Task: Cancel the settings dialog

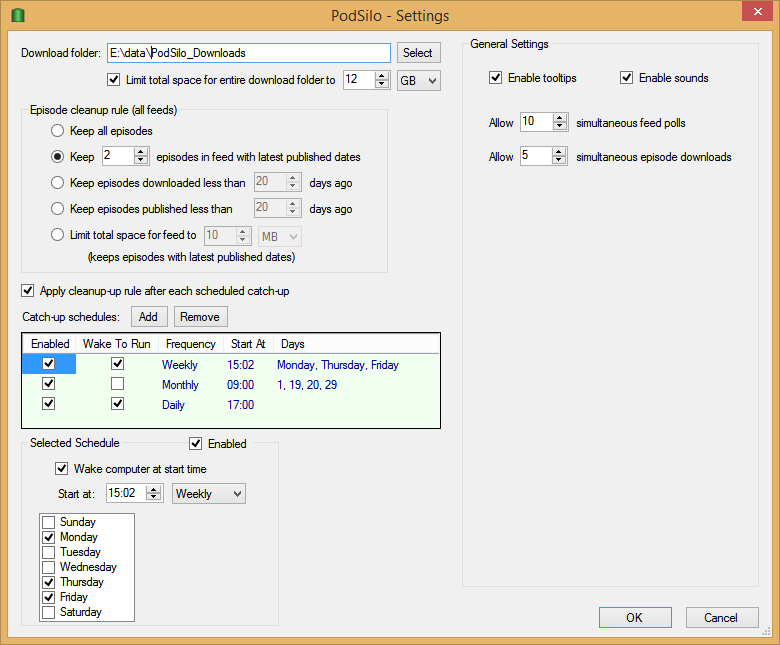Action: [x=720, y=618]
